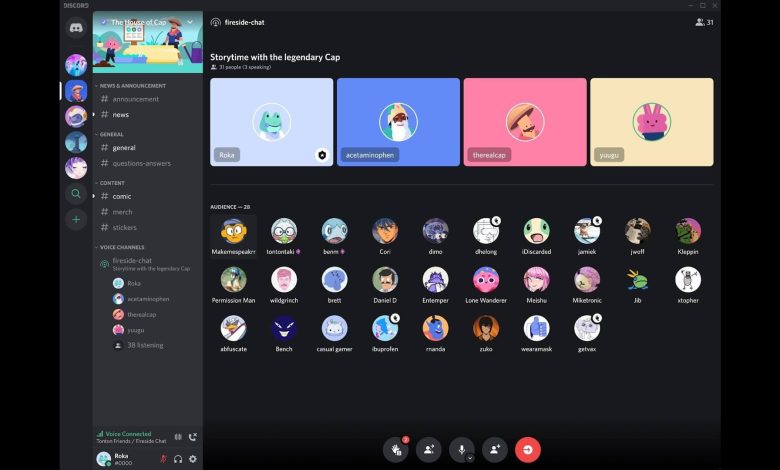Click fireside-chat title in header

(244, 22)
